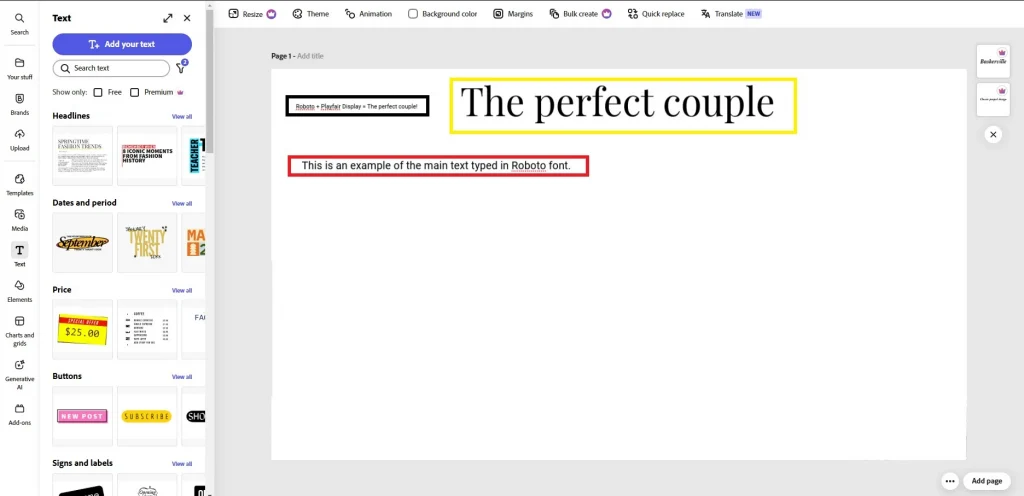Open text filter options icon

pos(182,67)
